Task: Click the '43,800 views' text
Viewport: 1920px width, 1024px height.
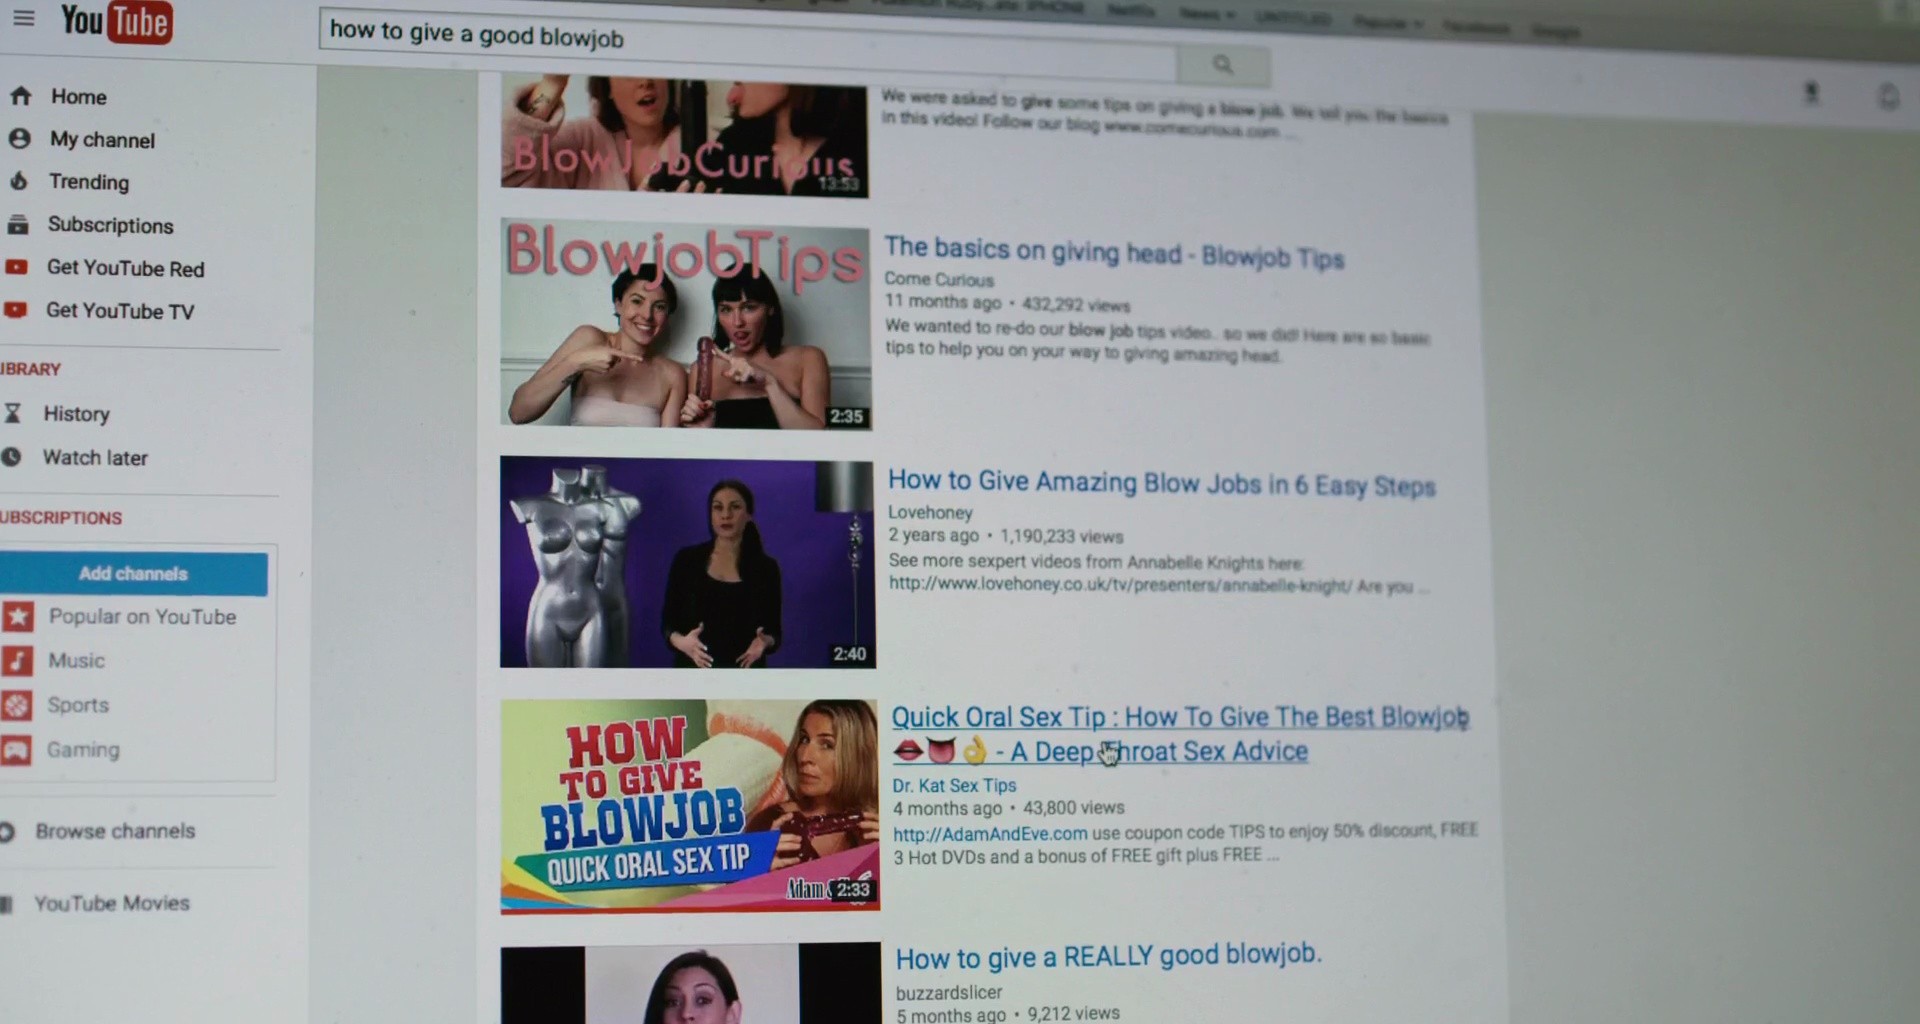Action: point(1074,808)
